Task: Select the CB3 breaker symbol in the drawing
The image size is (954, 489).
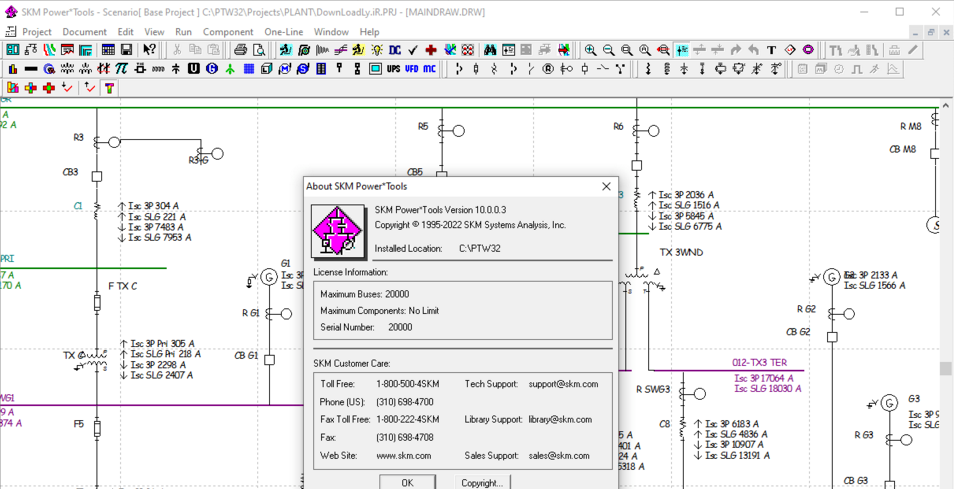Action: (96, 176)
